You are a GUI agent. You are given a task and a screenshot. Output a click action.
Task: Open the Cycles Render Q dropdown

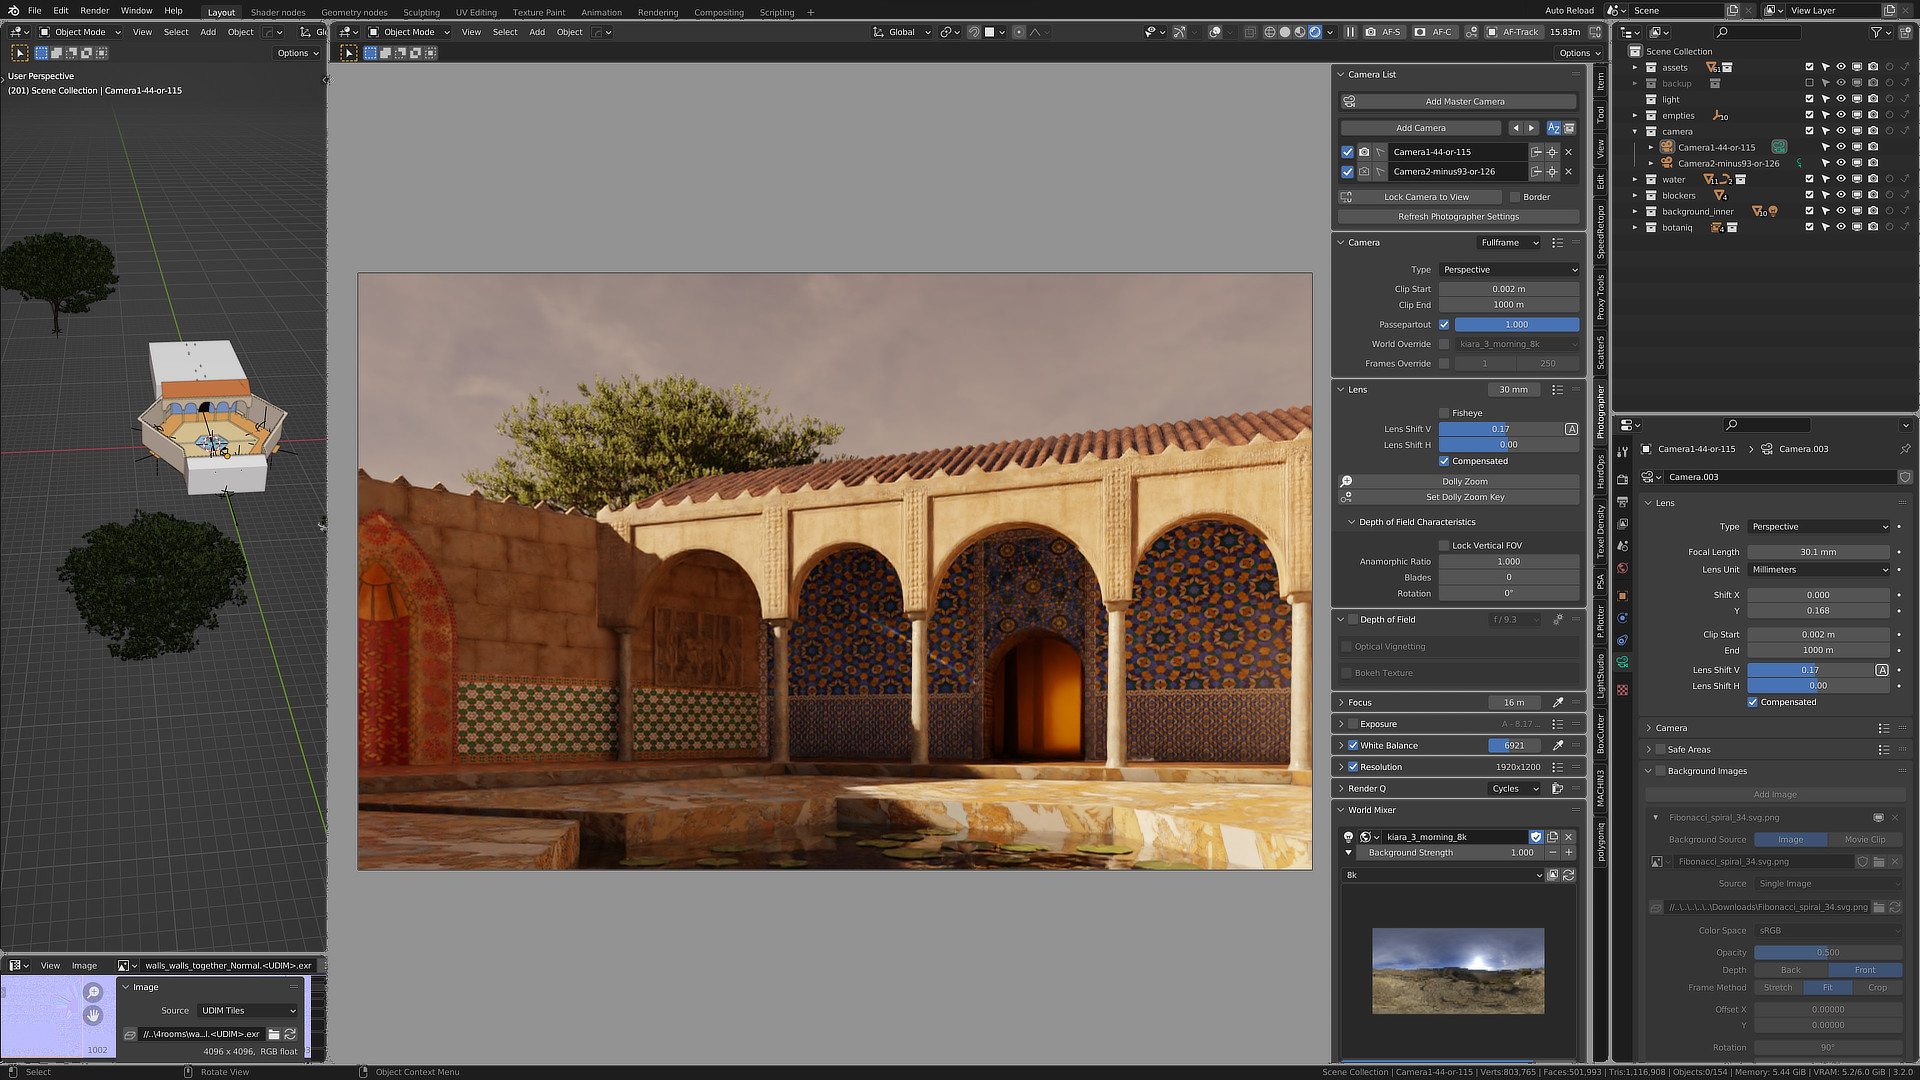(x=1515, y=789)
